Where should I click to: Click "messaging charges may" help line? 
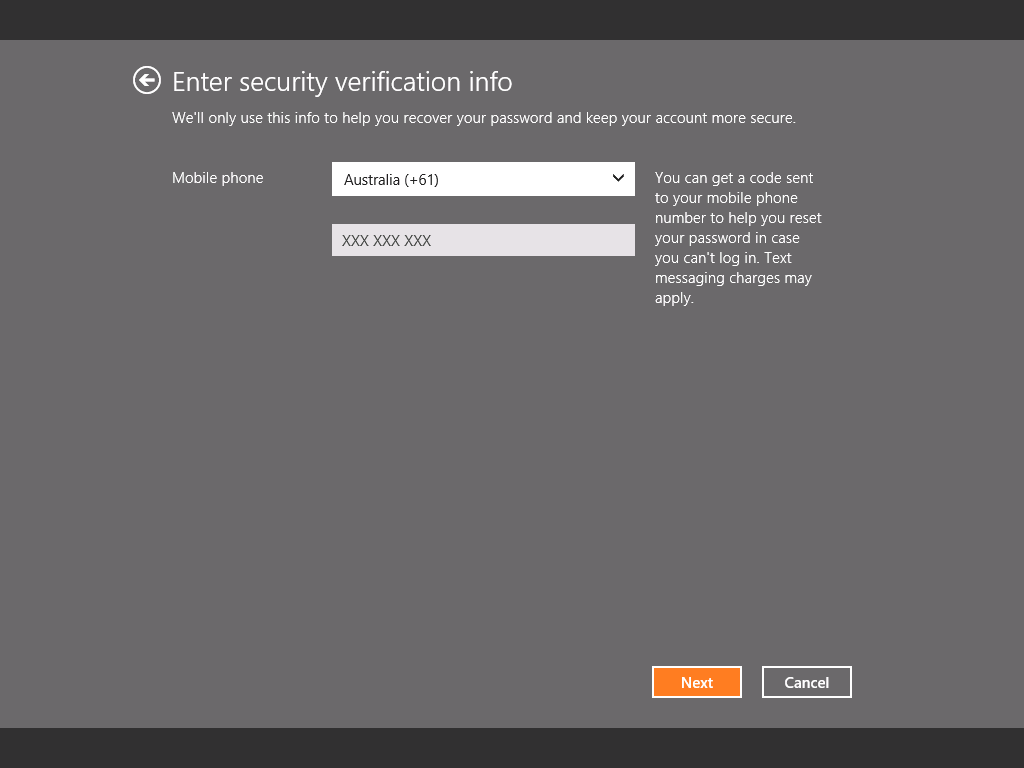[733, 278]
